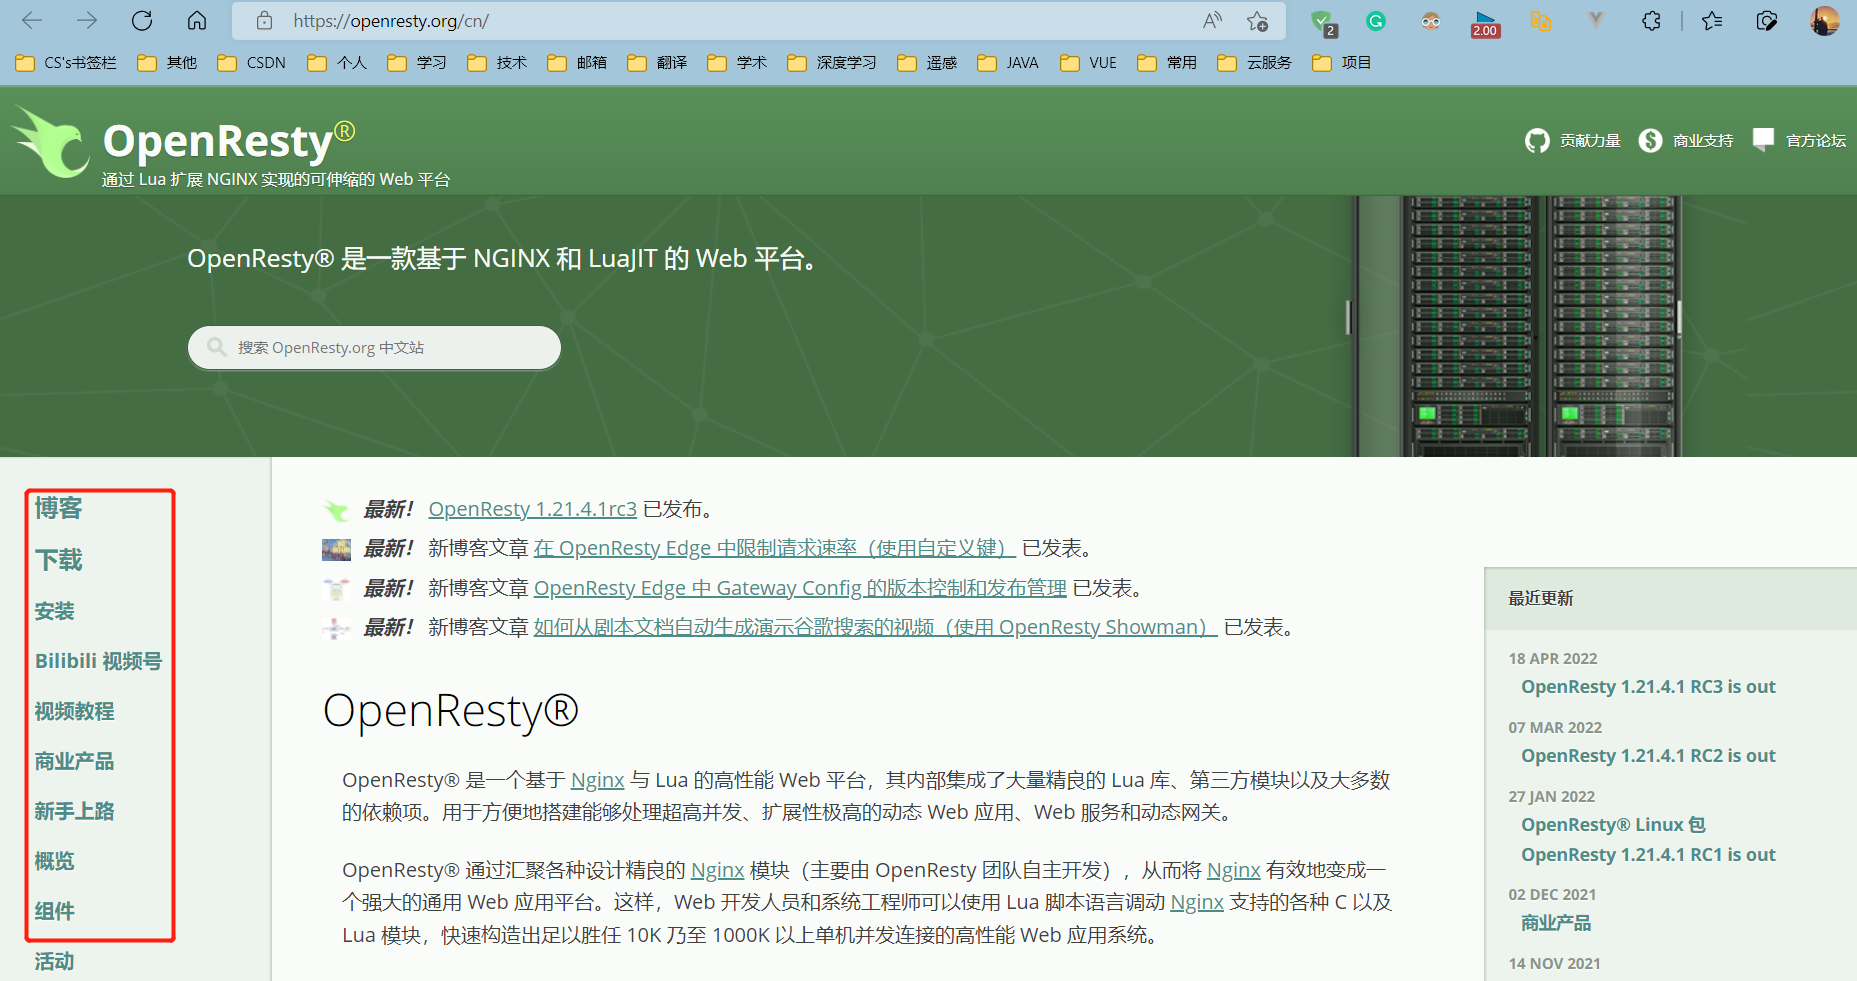Click the magnifier icon in the search box
This screenshot has width=1857, height=981.
coord(216,347)
